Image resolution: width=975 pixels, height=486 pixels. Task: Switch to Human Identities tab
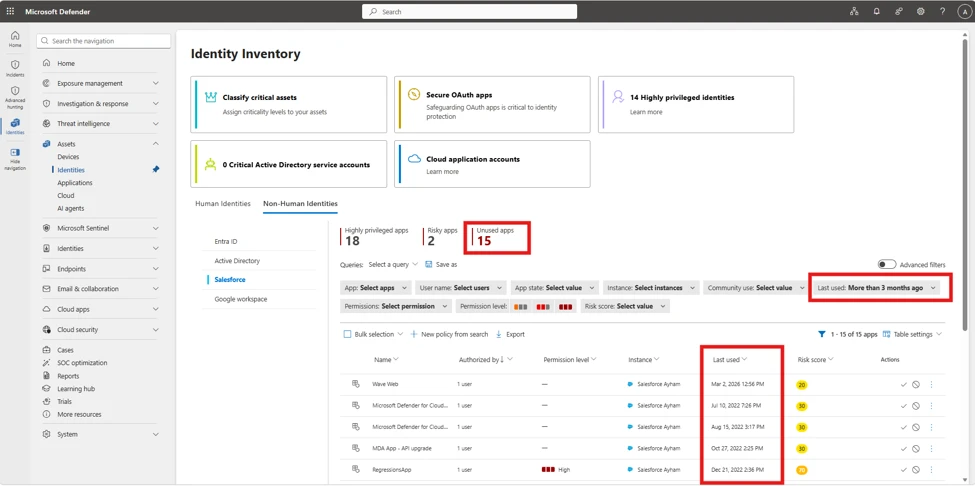pyautogui.click(x=223, y=203)
